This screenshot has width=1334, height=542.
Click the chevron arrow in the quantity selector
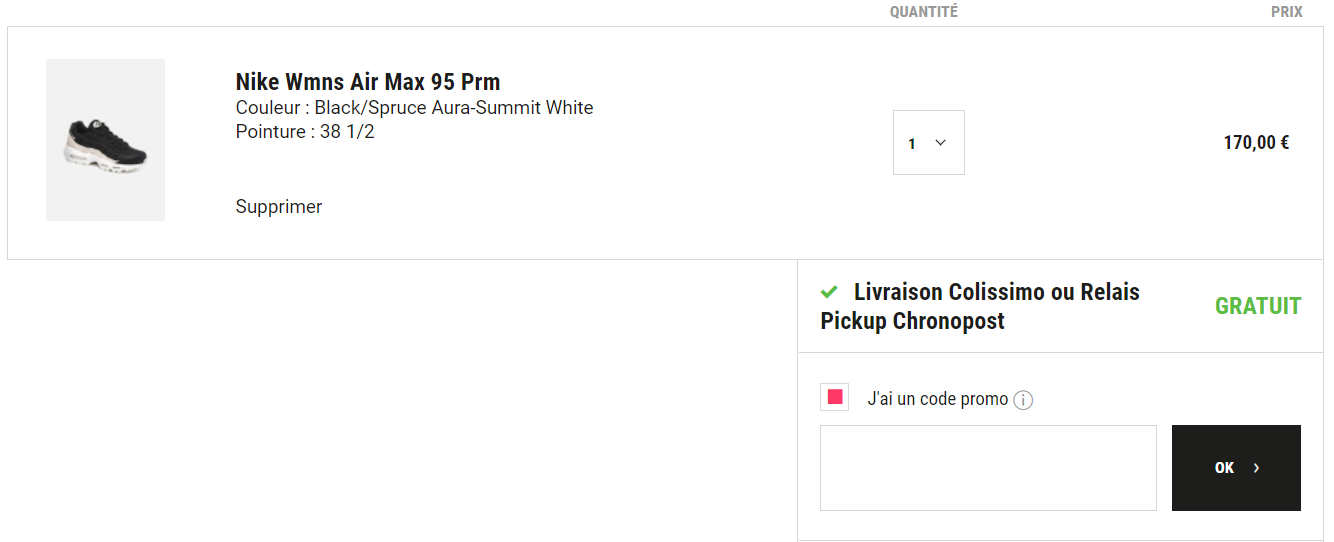pos(940,143)
